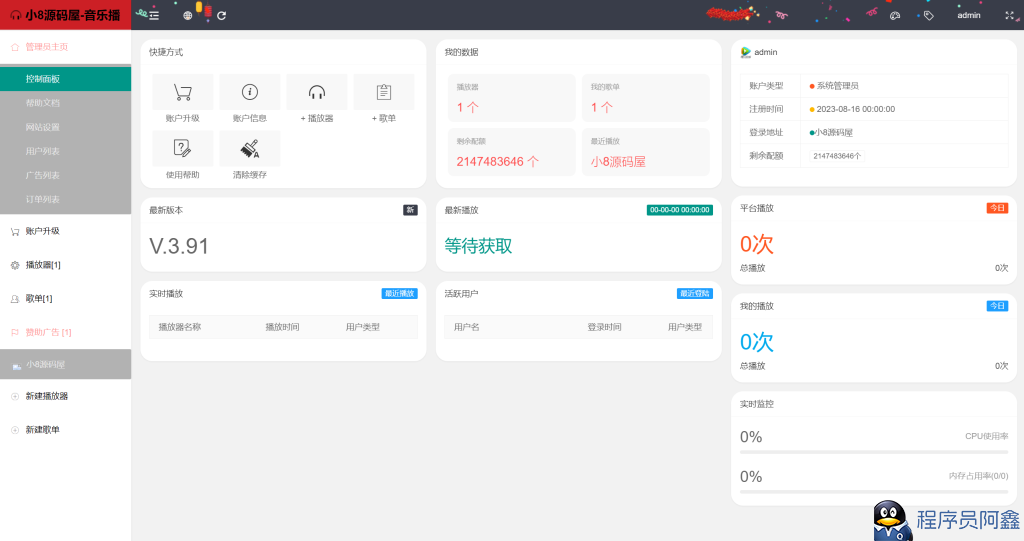Click 新建播放器 in sidebar
Viewport: 1024px width, 541px height.
point(65,396)
